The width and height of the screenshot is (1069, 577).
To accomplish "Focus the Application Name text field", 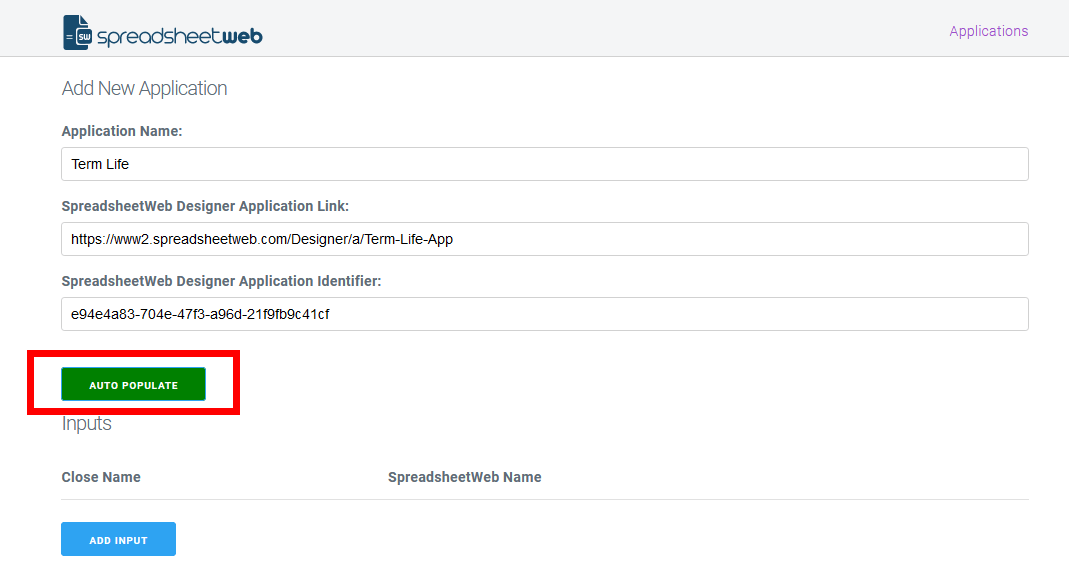I will pyautogui.click(x=545, y=164).
